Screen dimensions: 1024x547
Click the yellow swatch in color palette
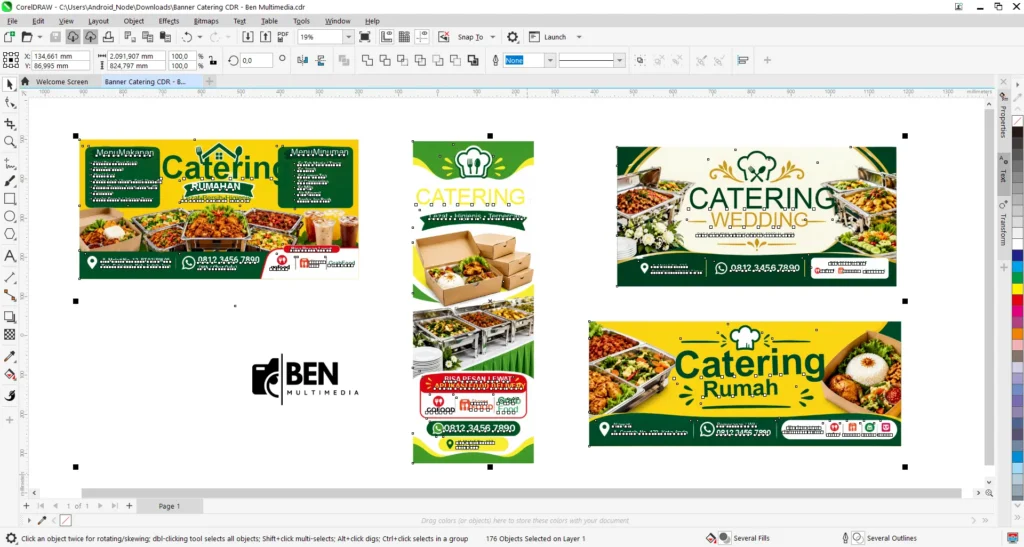(1017, 288)
